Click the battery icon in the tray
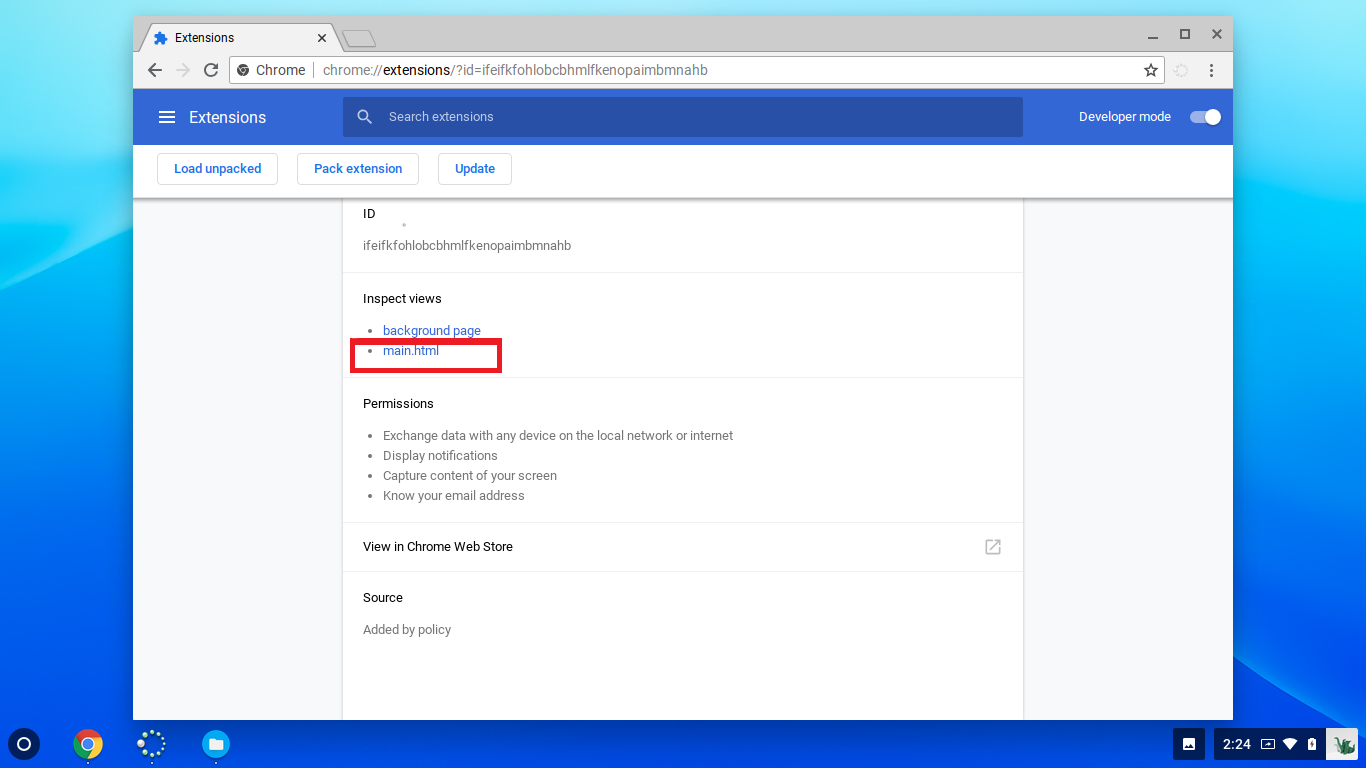This screenshot has width=1366, height=768. click(x=1312, y=744)
